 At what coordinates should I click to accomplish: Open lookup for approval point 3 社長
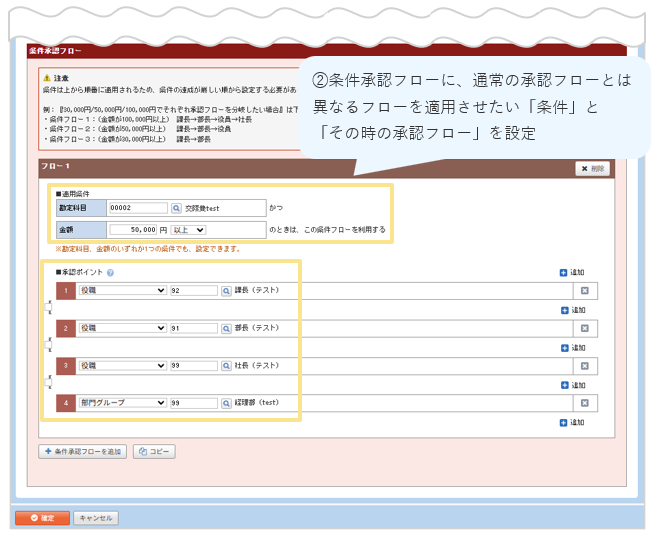coord(226,366)
